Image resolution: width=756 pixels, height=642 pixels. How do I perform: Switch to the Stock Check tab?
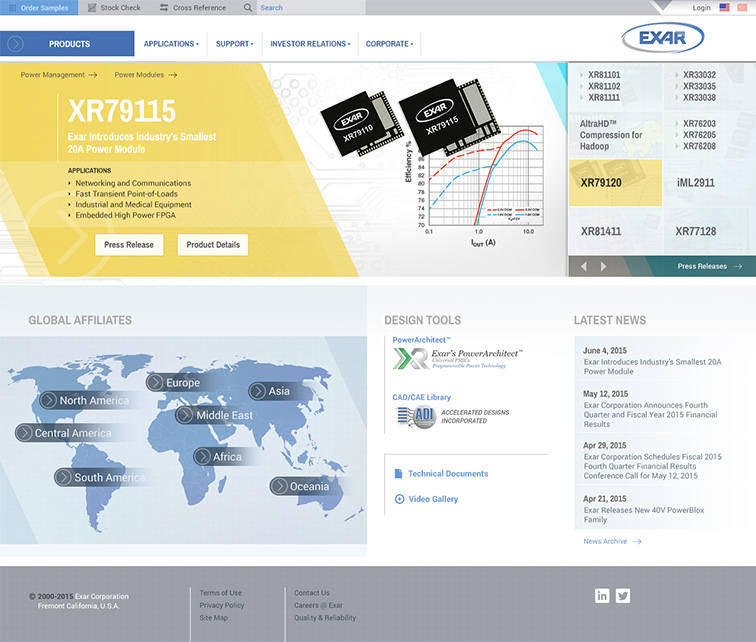(113, 8)
